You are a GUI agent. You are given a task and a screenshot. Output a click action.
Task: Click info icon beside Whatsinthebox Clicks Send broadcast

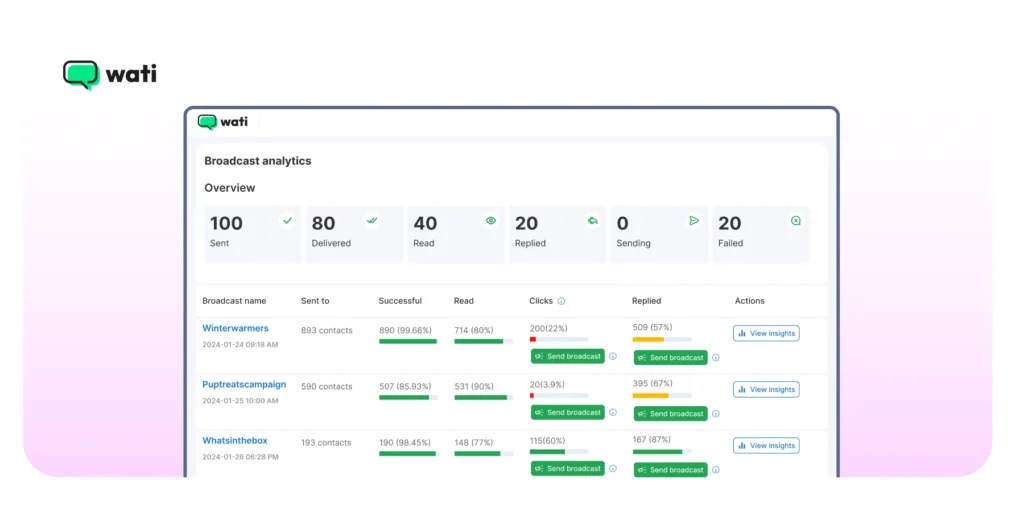coord(613,469)
